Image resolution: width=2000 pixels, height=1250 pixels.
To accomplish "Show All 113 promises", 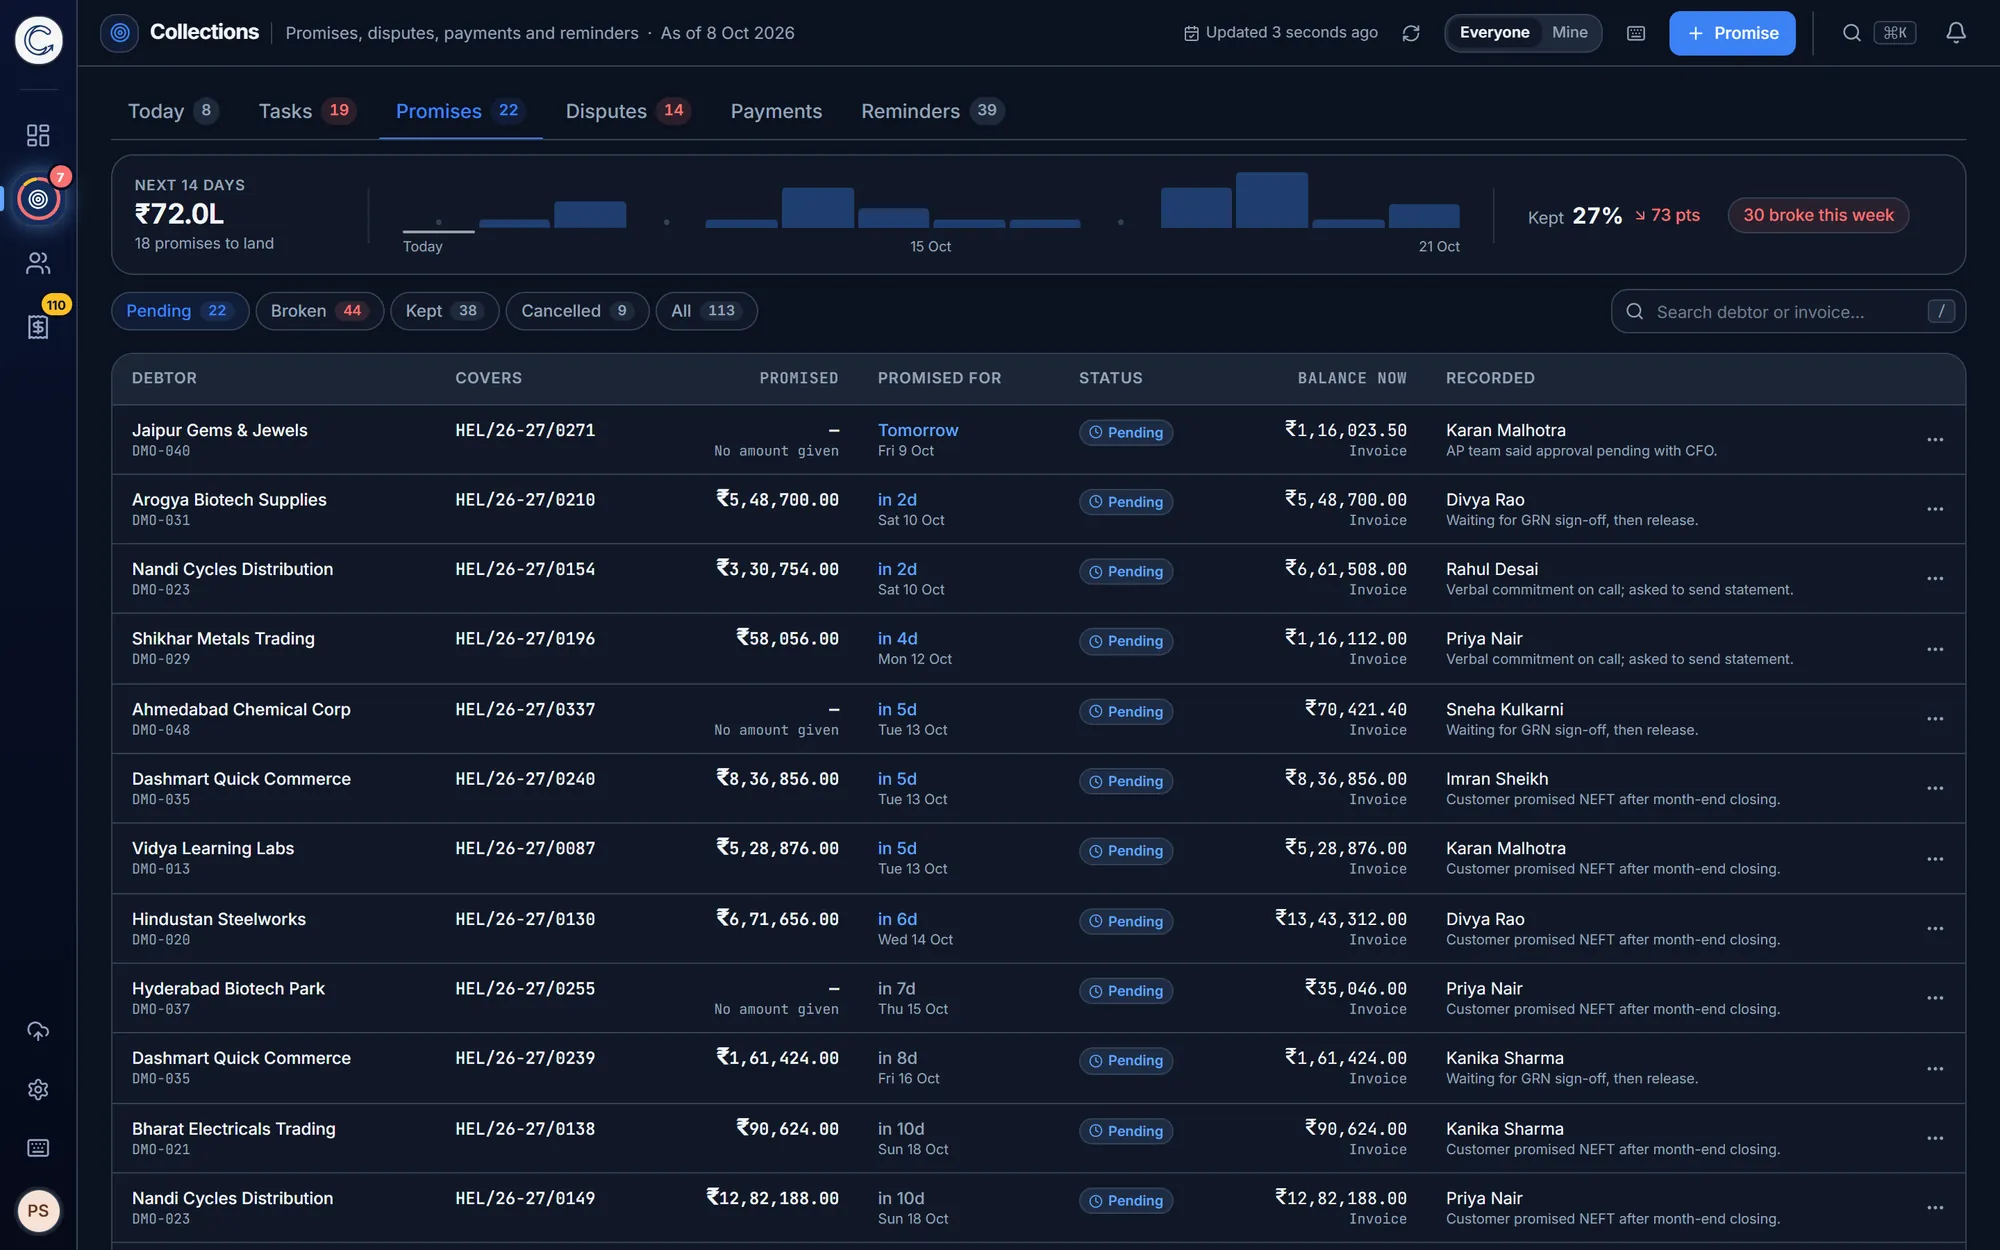I will (x=706, y=311).
